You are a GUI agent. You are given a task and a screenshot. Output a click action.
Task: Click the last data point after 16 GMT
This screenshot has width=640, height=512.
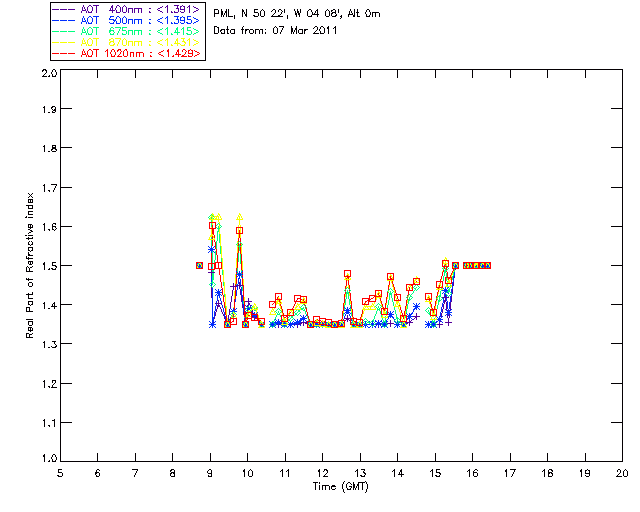tap(487, 265)
